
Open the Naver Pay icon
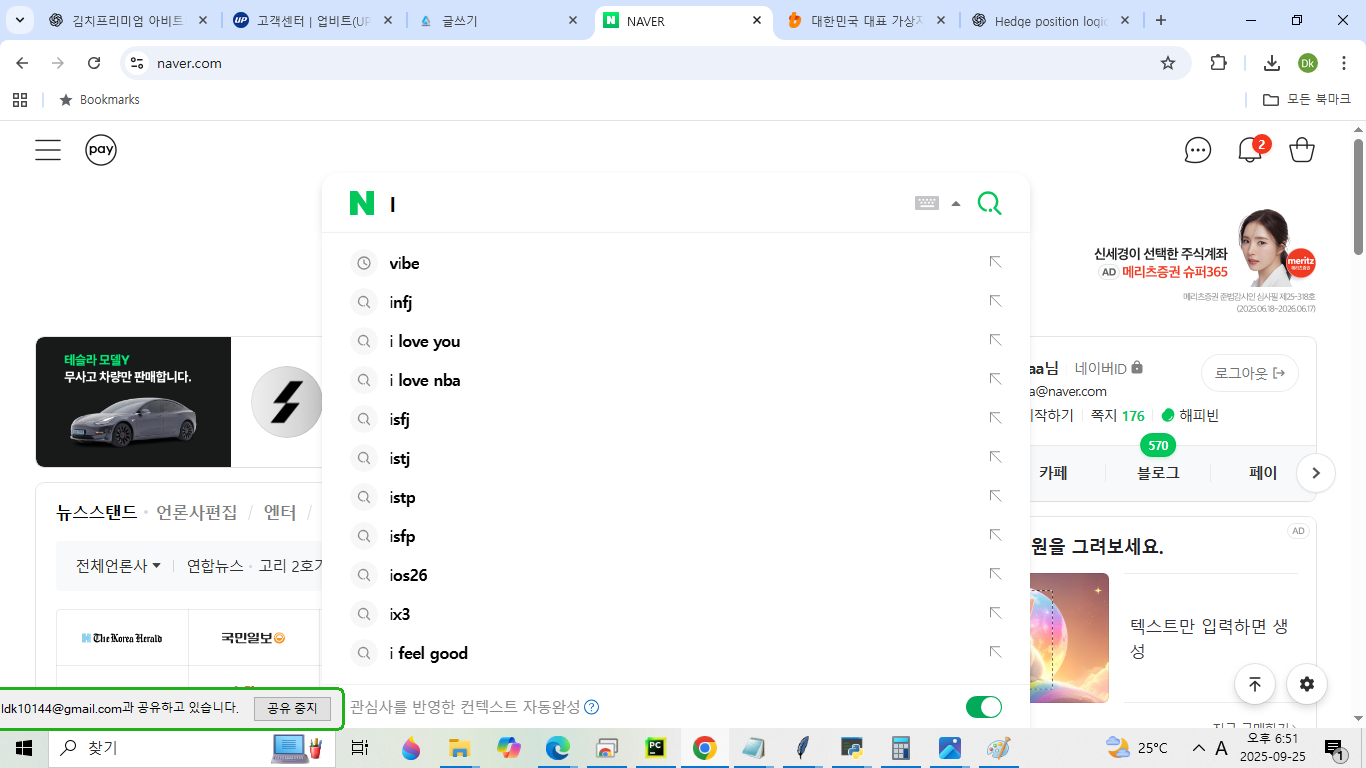pyautogui.click(x=101, y=150)
